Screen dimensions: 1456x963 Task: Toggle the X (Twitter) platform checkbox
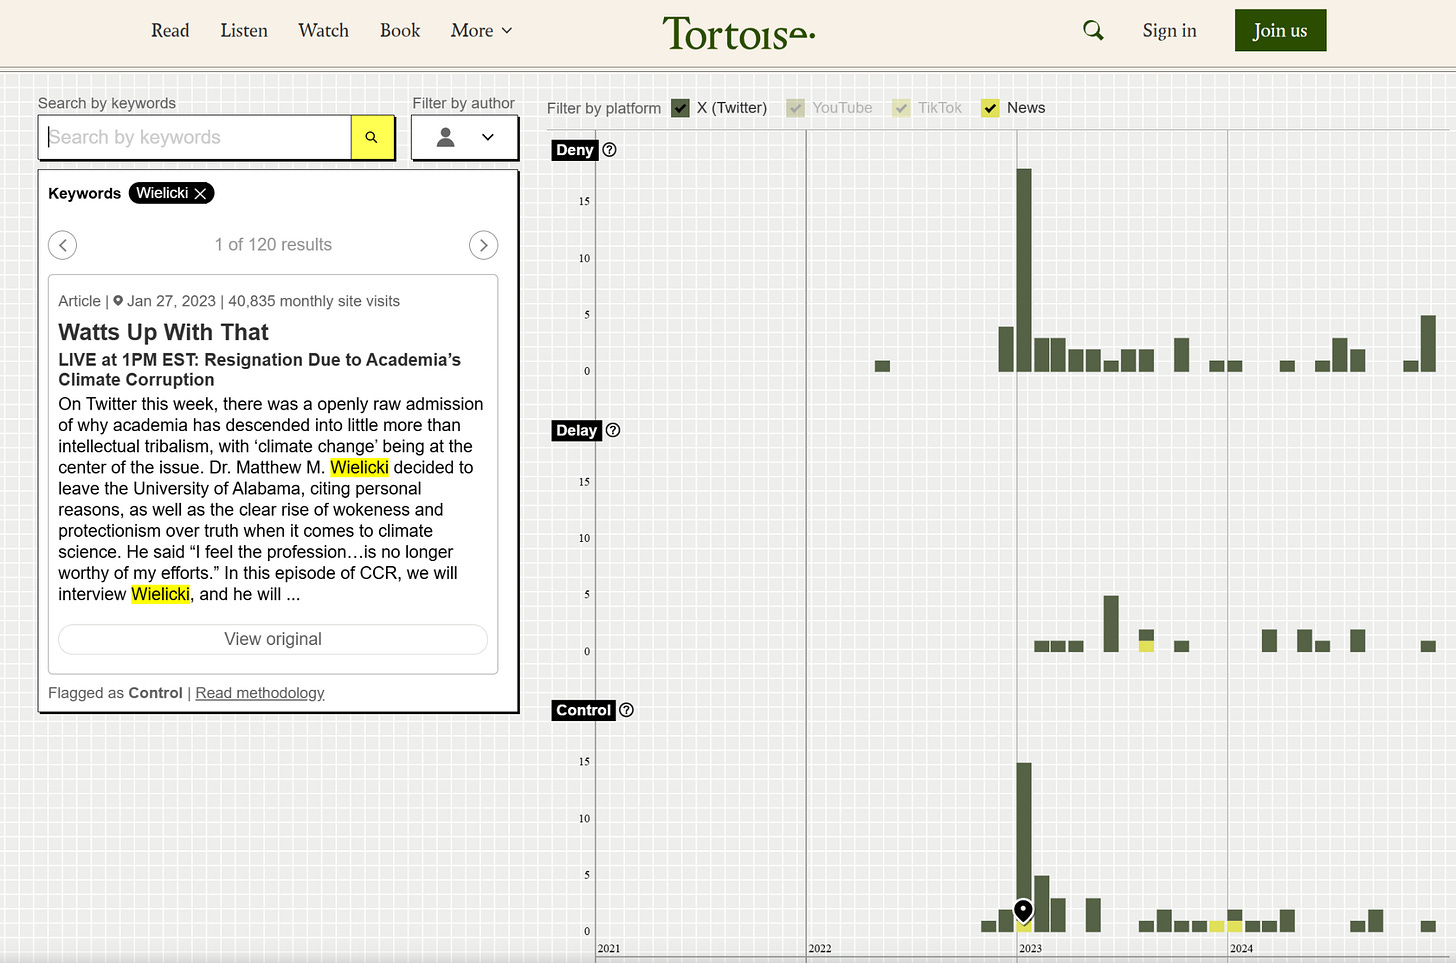tap(680, 108)
